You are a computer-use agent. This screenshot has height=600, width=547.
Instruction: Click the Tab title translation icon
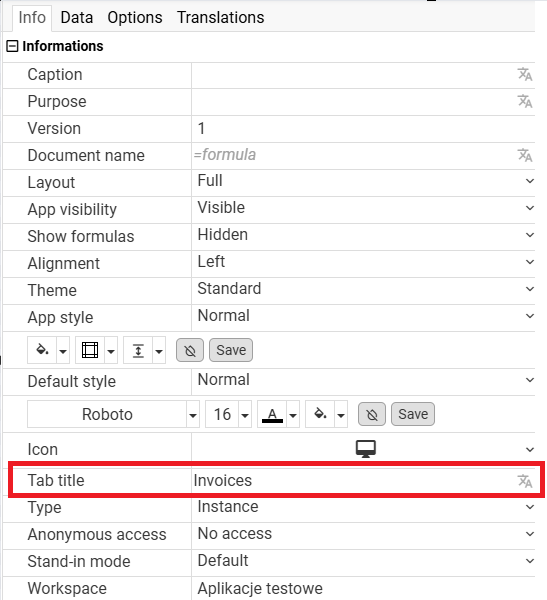click(525, 481)
